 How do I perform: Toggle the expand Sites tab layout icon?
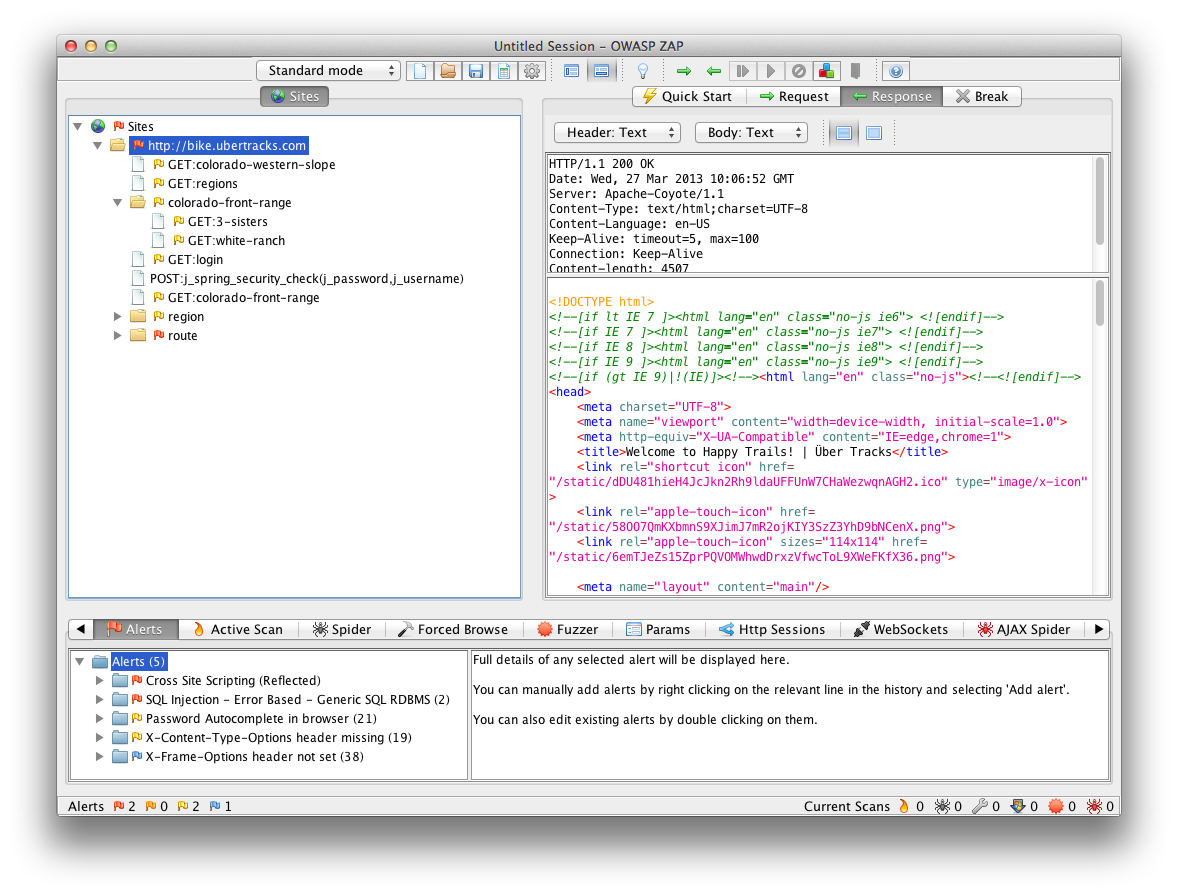coord(572,71)
